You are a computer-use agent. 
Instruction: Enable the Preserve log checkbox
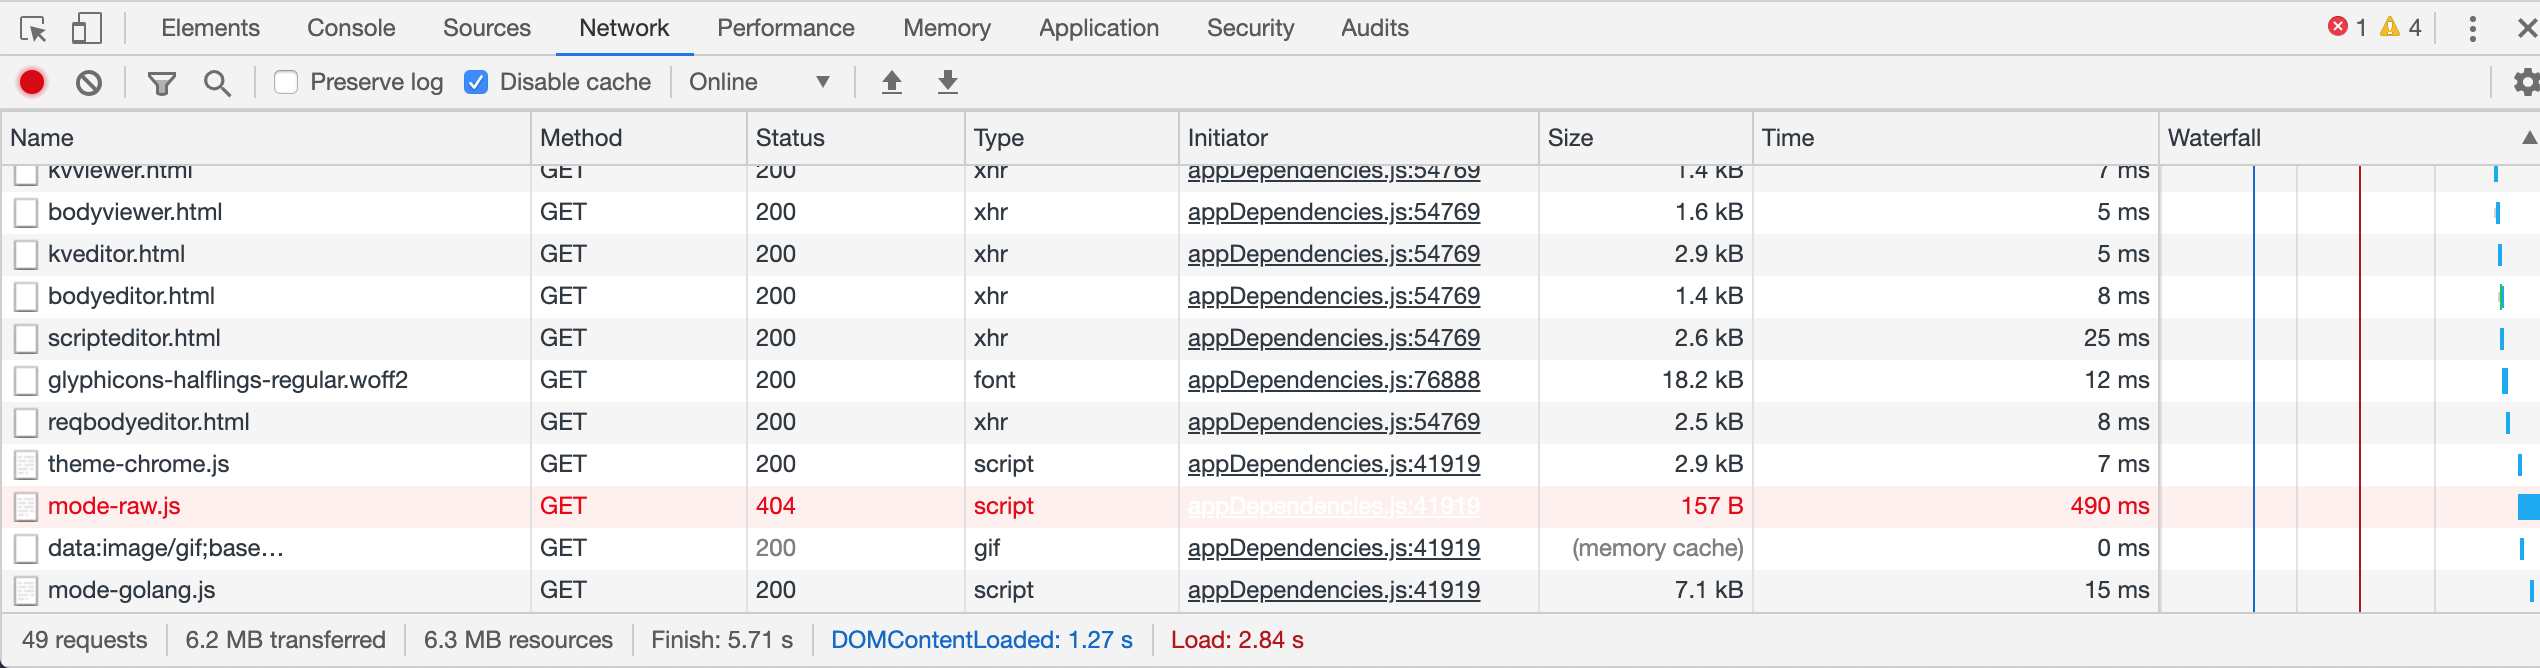coord(286,82)
